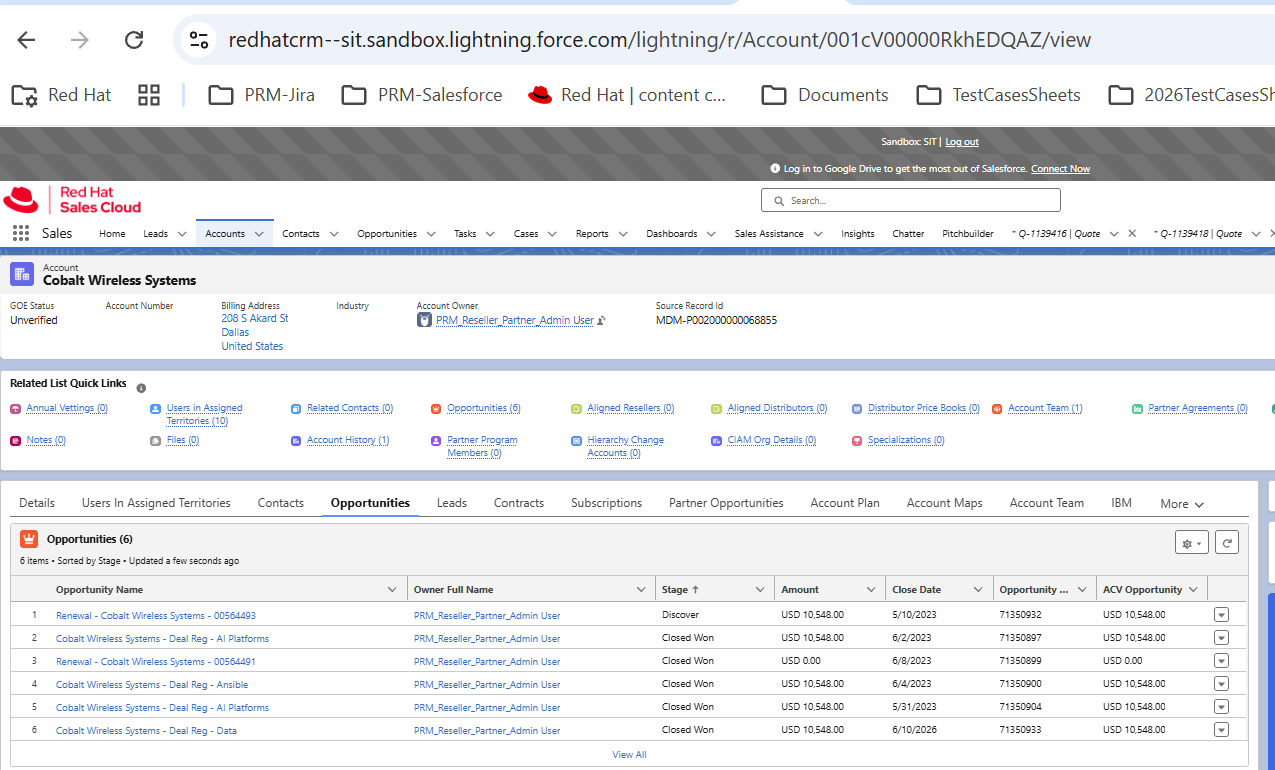Open the Renewal - Cobalt Wireless Systems - 00564491 link
The image size is (1275, 770).
(156, 662)
